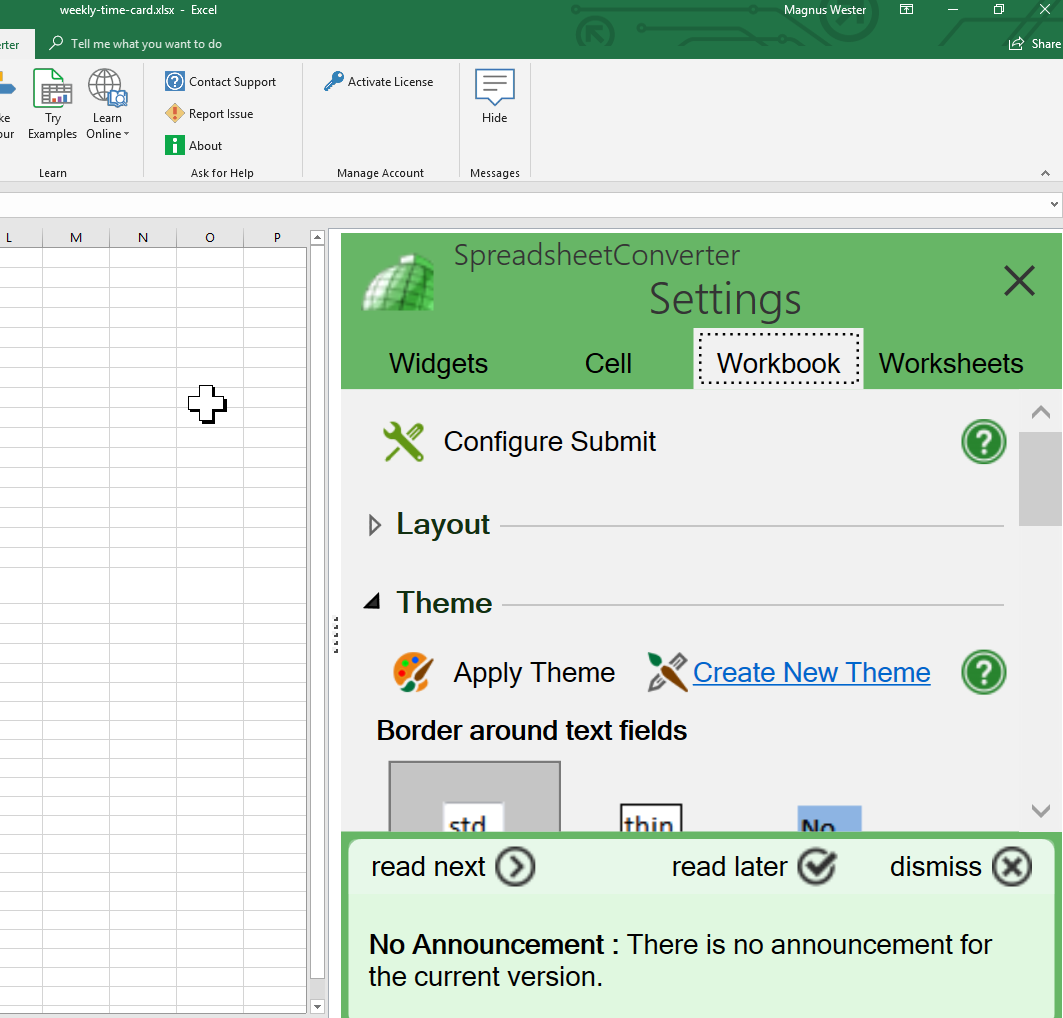Open the Learn Online dropdown

click(x=107, y=103)
